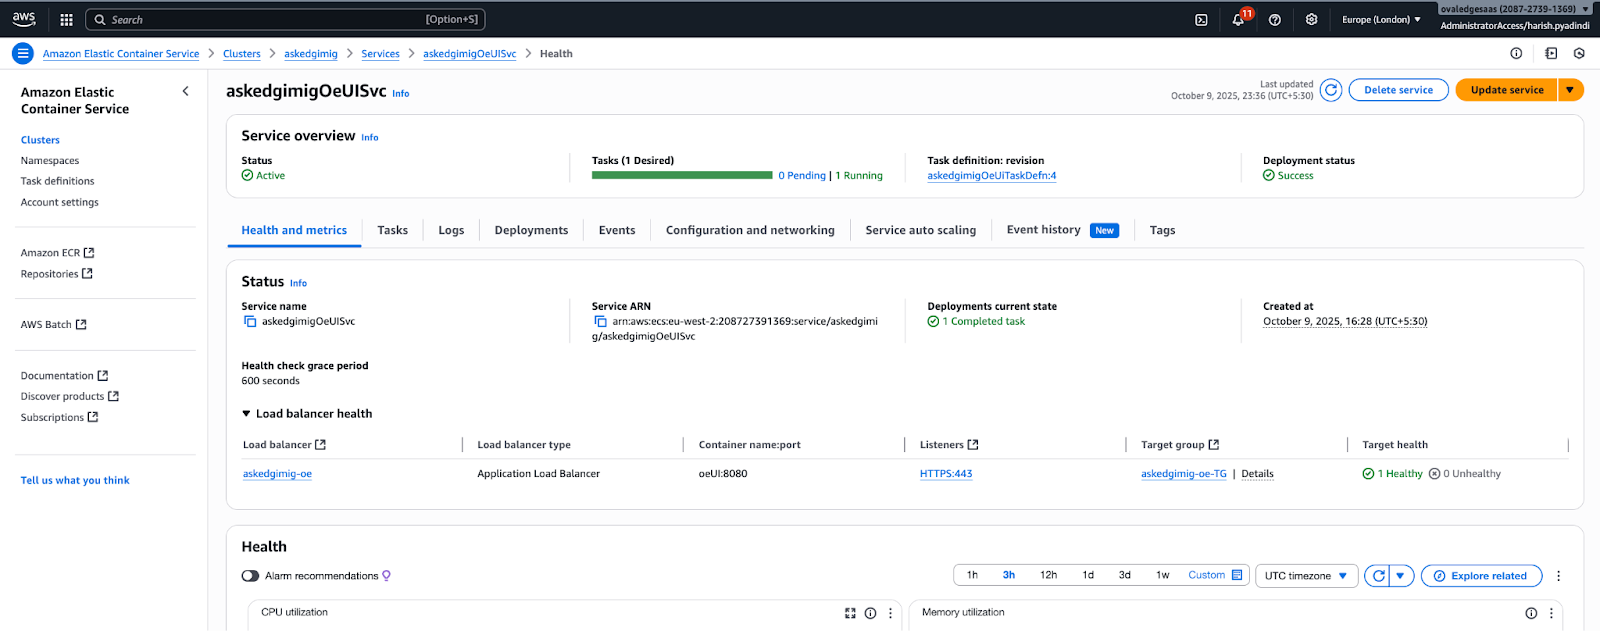View info for Memory utilization widget
The height and width of the screenshot is (631, 1600).
click(1531, 613)
